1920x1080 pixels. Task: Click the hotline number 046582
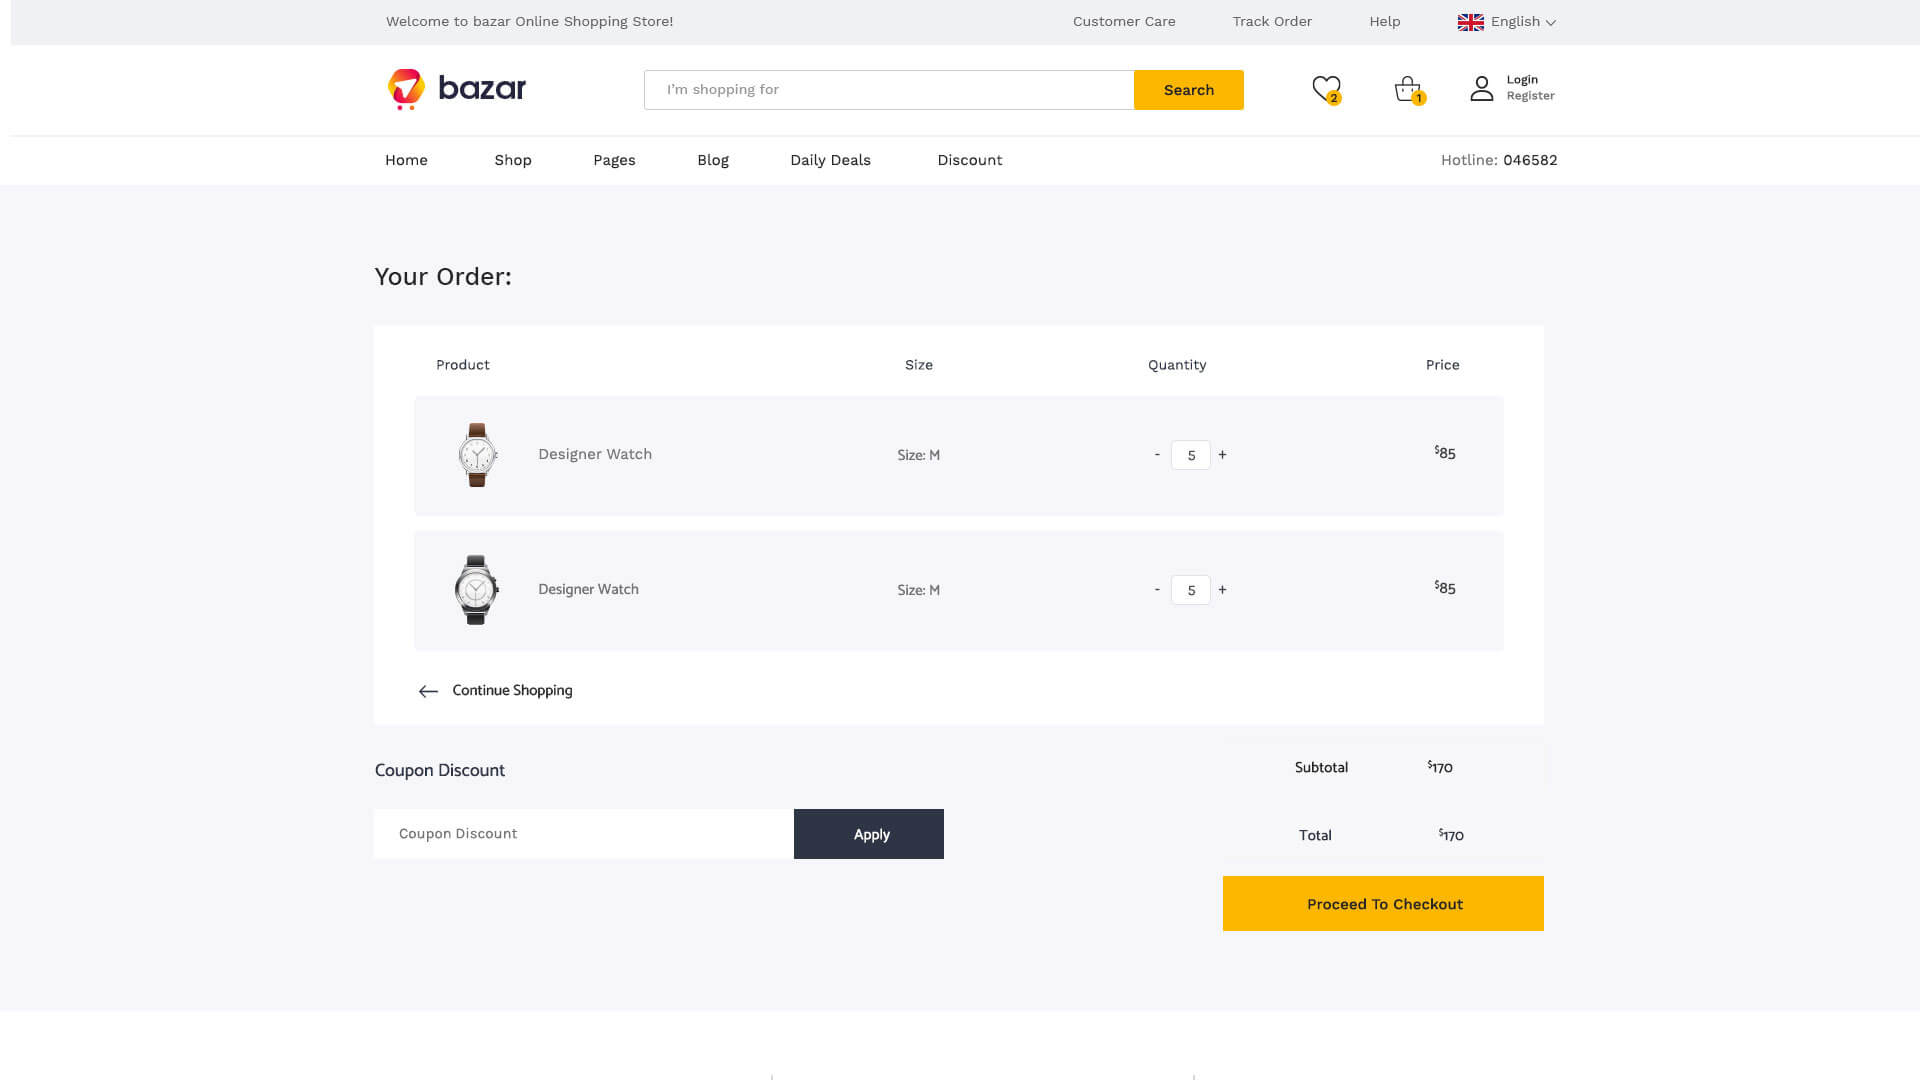[x=1530, y=160]
